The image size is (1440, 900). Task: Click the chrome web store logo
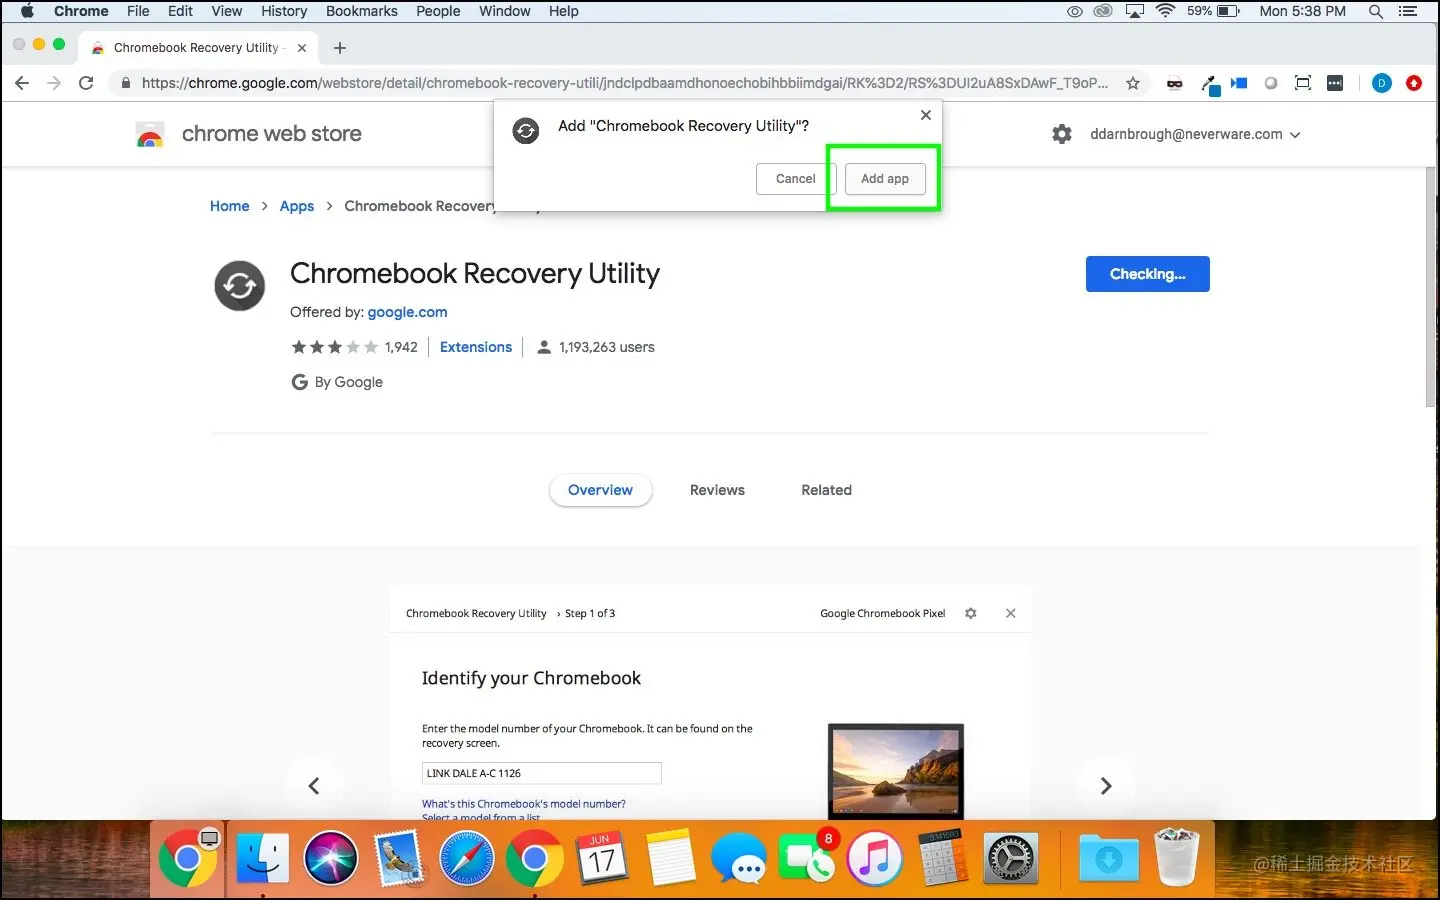tap(249, 134)
